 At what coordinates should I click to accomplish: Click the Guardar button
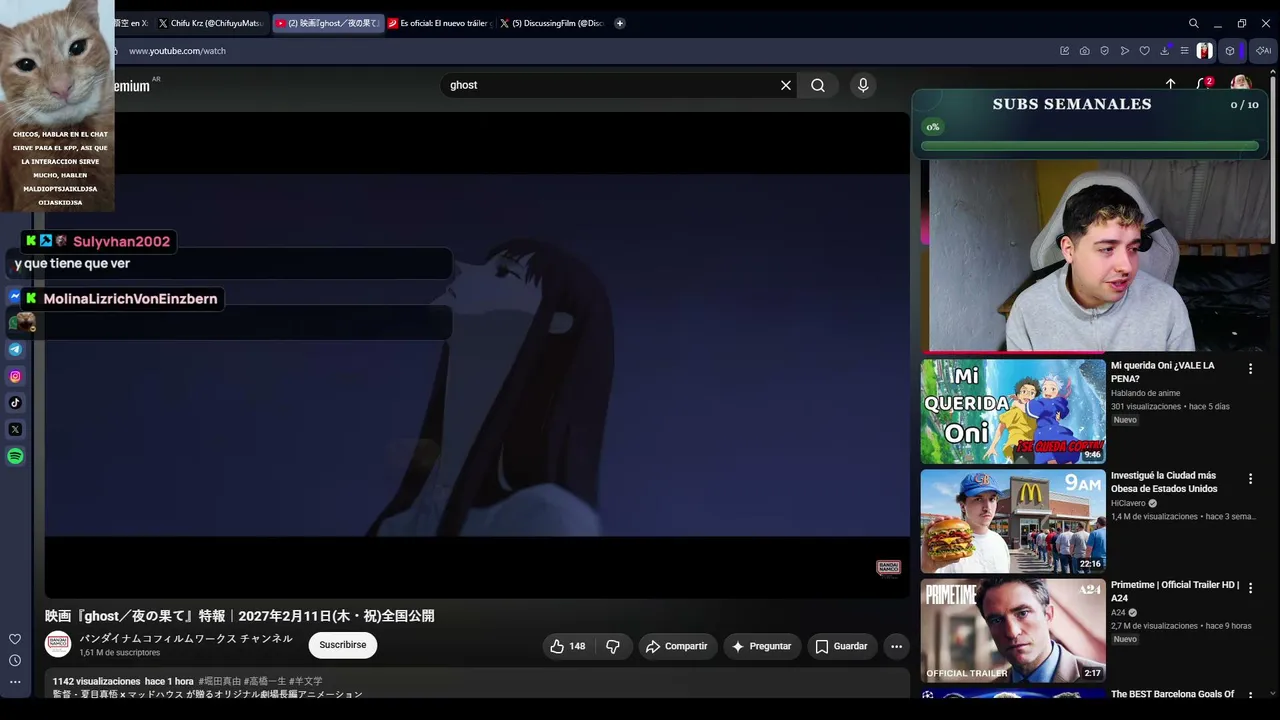842,646
